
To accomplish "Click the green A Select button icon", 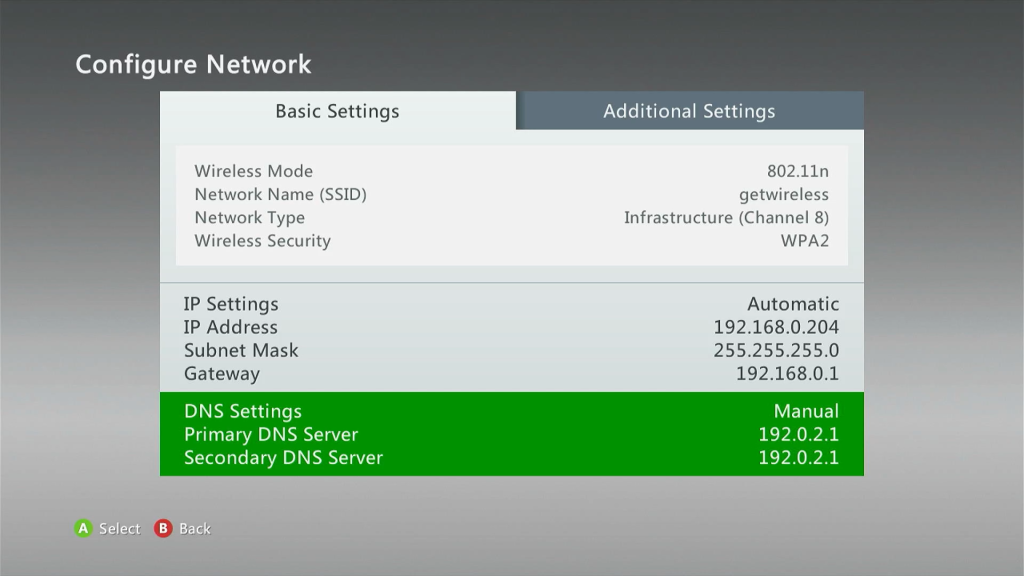I will [84, 528].
